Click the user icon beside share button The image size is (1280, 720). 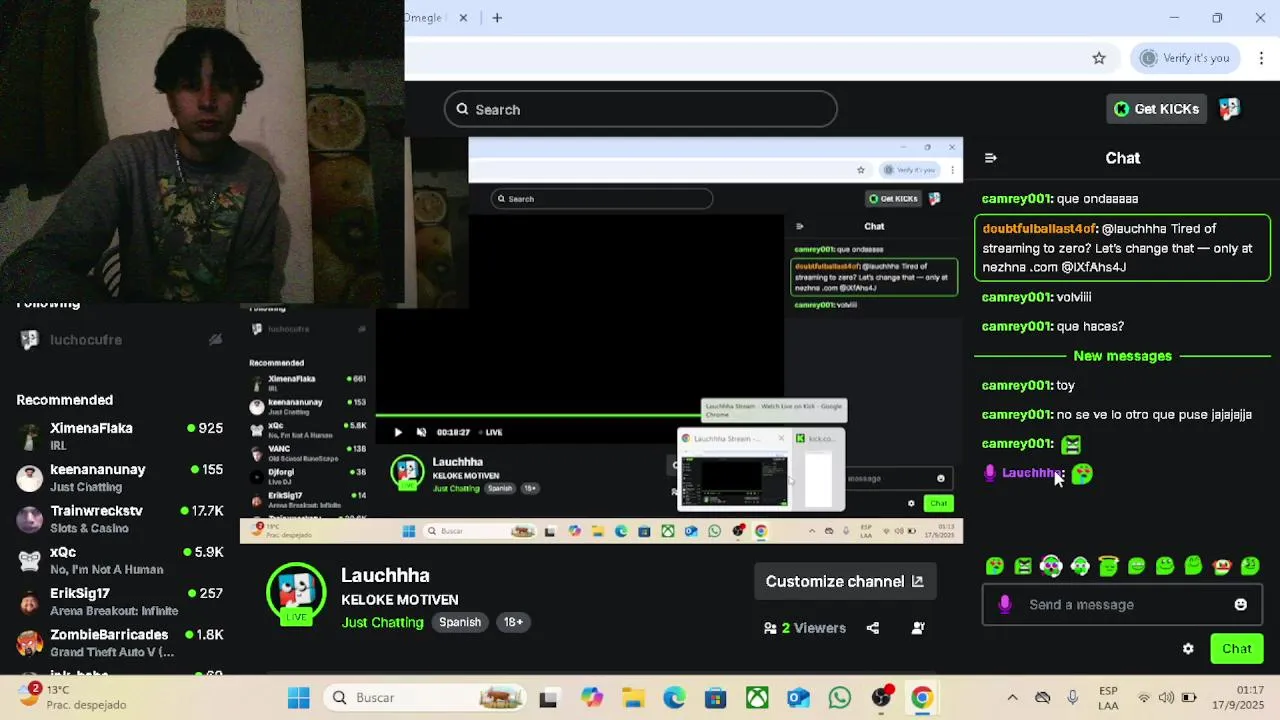tap(918, 628)
